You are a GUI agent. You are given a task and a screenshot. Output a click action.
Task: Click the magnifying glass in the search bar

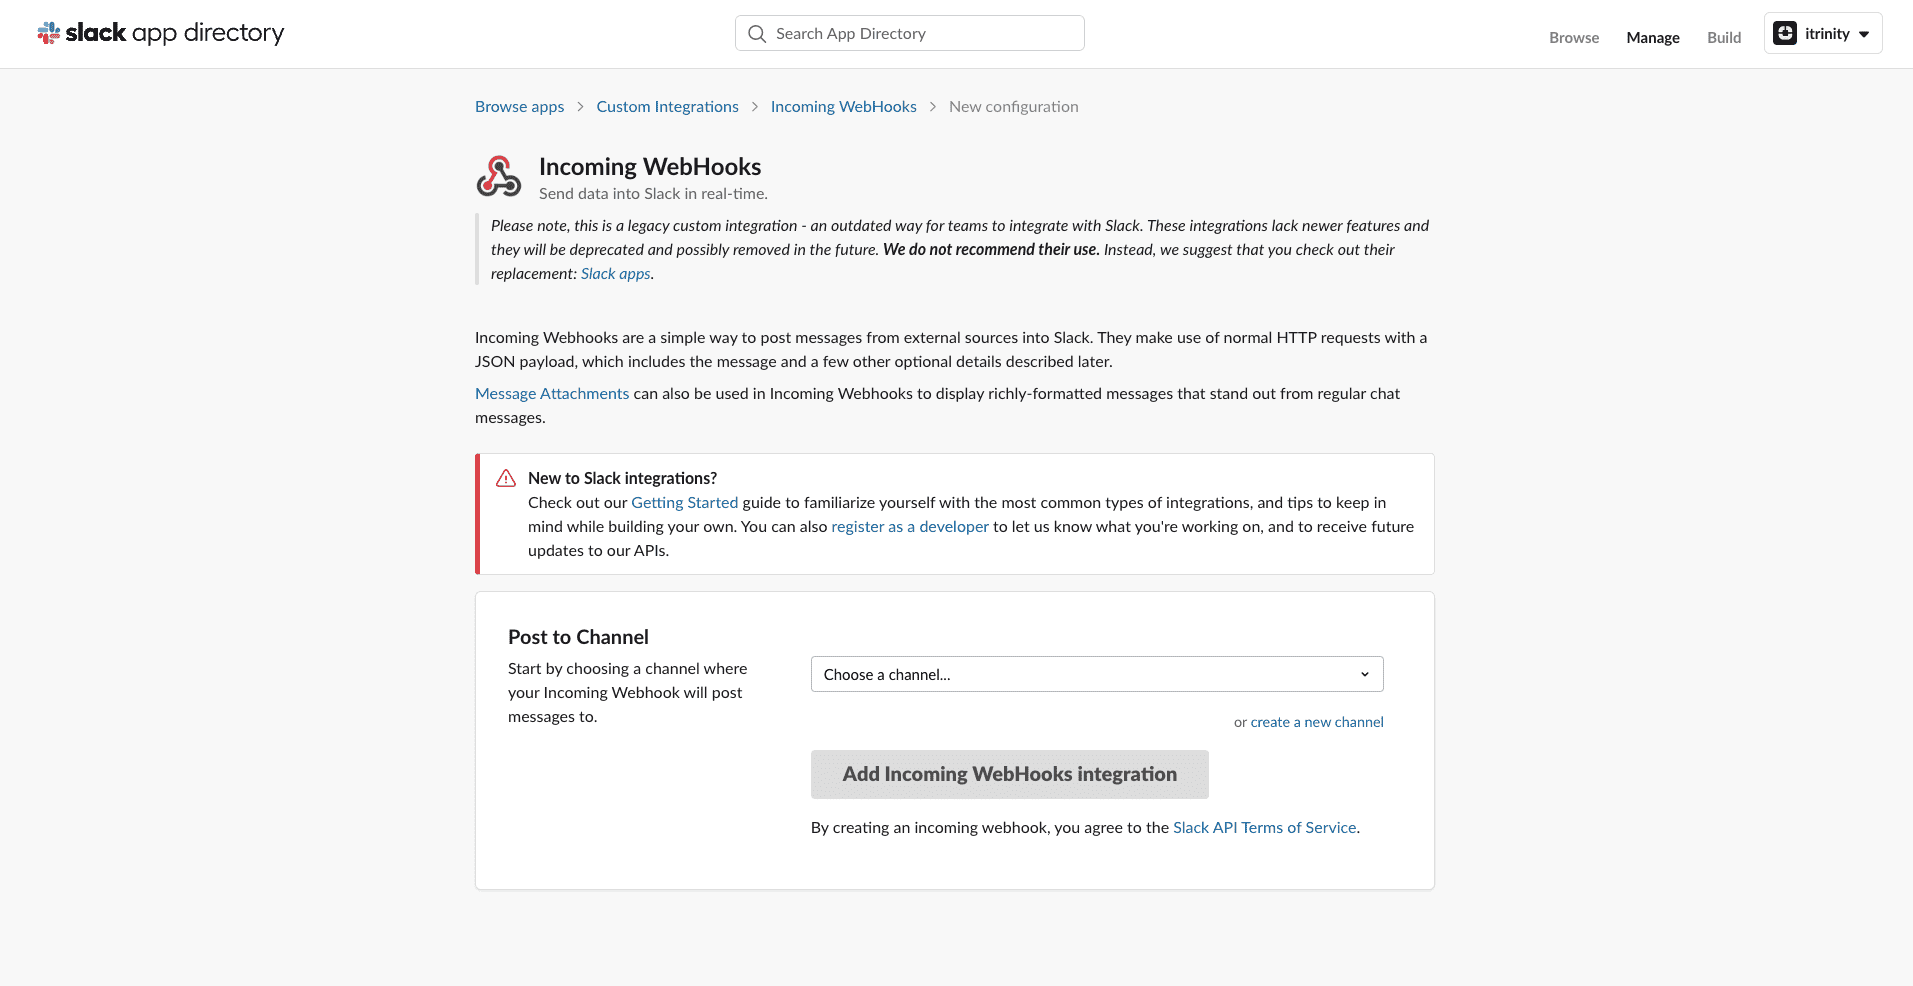(757, 33)
